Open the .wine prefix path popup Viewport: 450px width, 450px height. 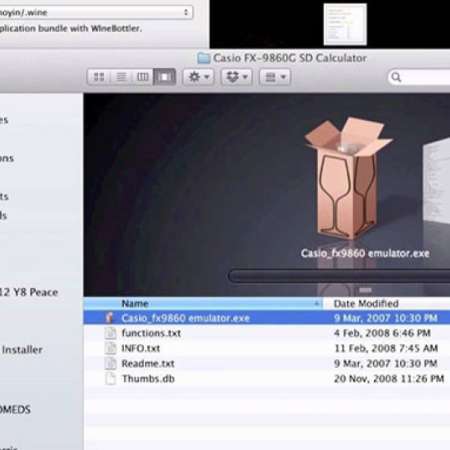(x=96, y=12)
